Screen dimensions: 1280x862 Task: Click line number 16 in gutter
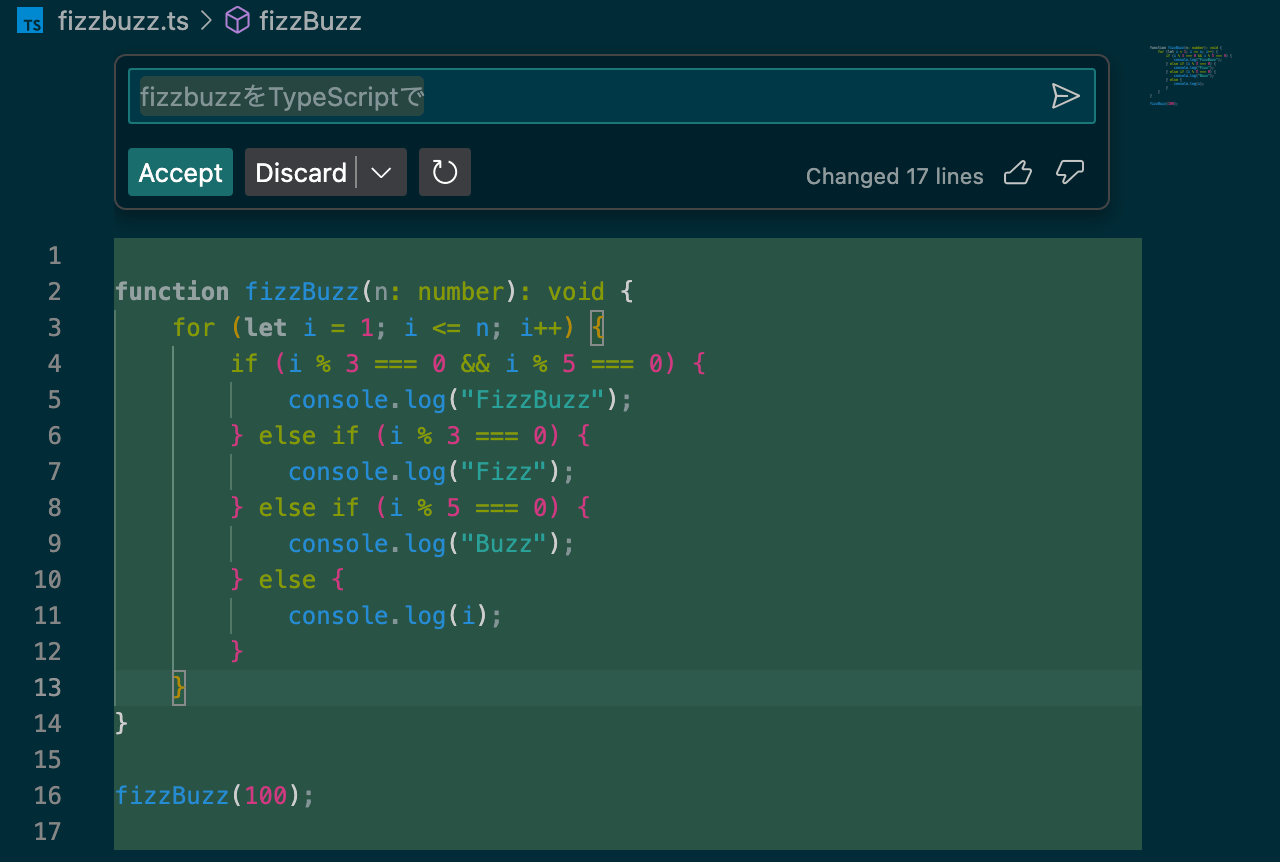point(47,796)
